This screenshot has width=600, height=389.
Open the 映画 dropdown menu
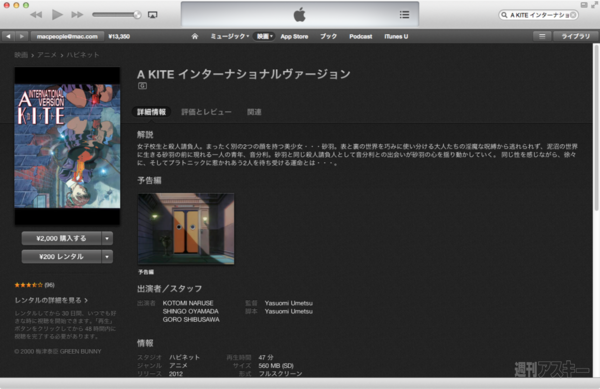click(x=264, y=36)
